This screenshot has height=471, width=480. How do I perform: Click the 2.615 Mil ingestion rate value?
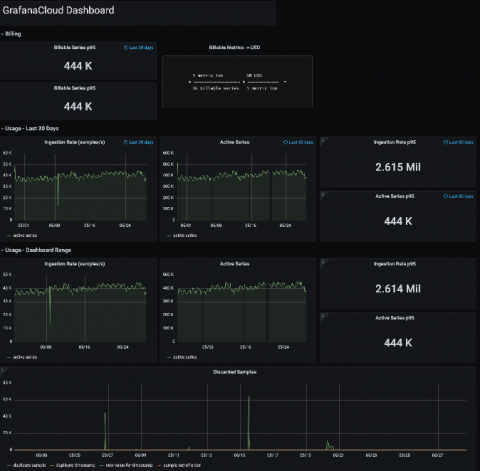click(x=398, y=167)
